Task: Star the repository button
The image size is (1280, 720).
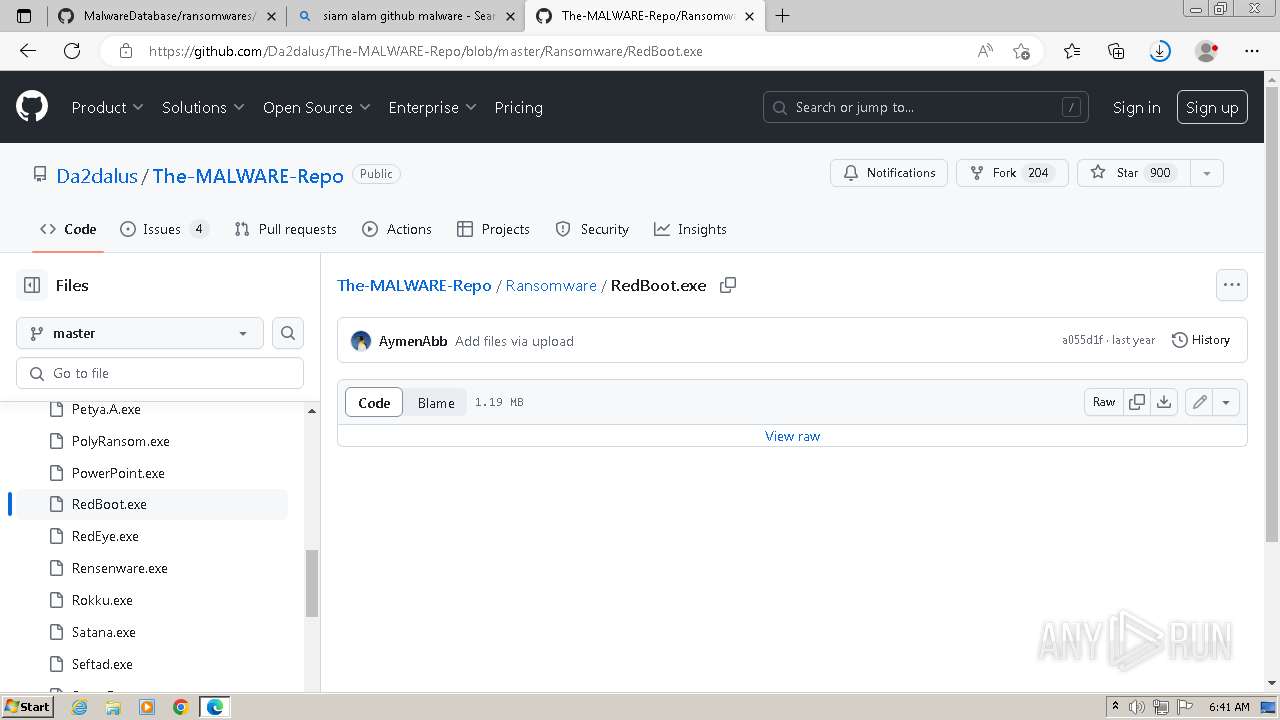Action: tap(1134, 173)
